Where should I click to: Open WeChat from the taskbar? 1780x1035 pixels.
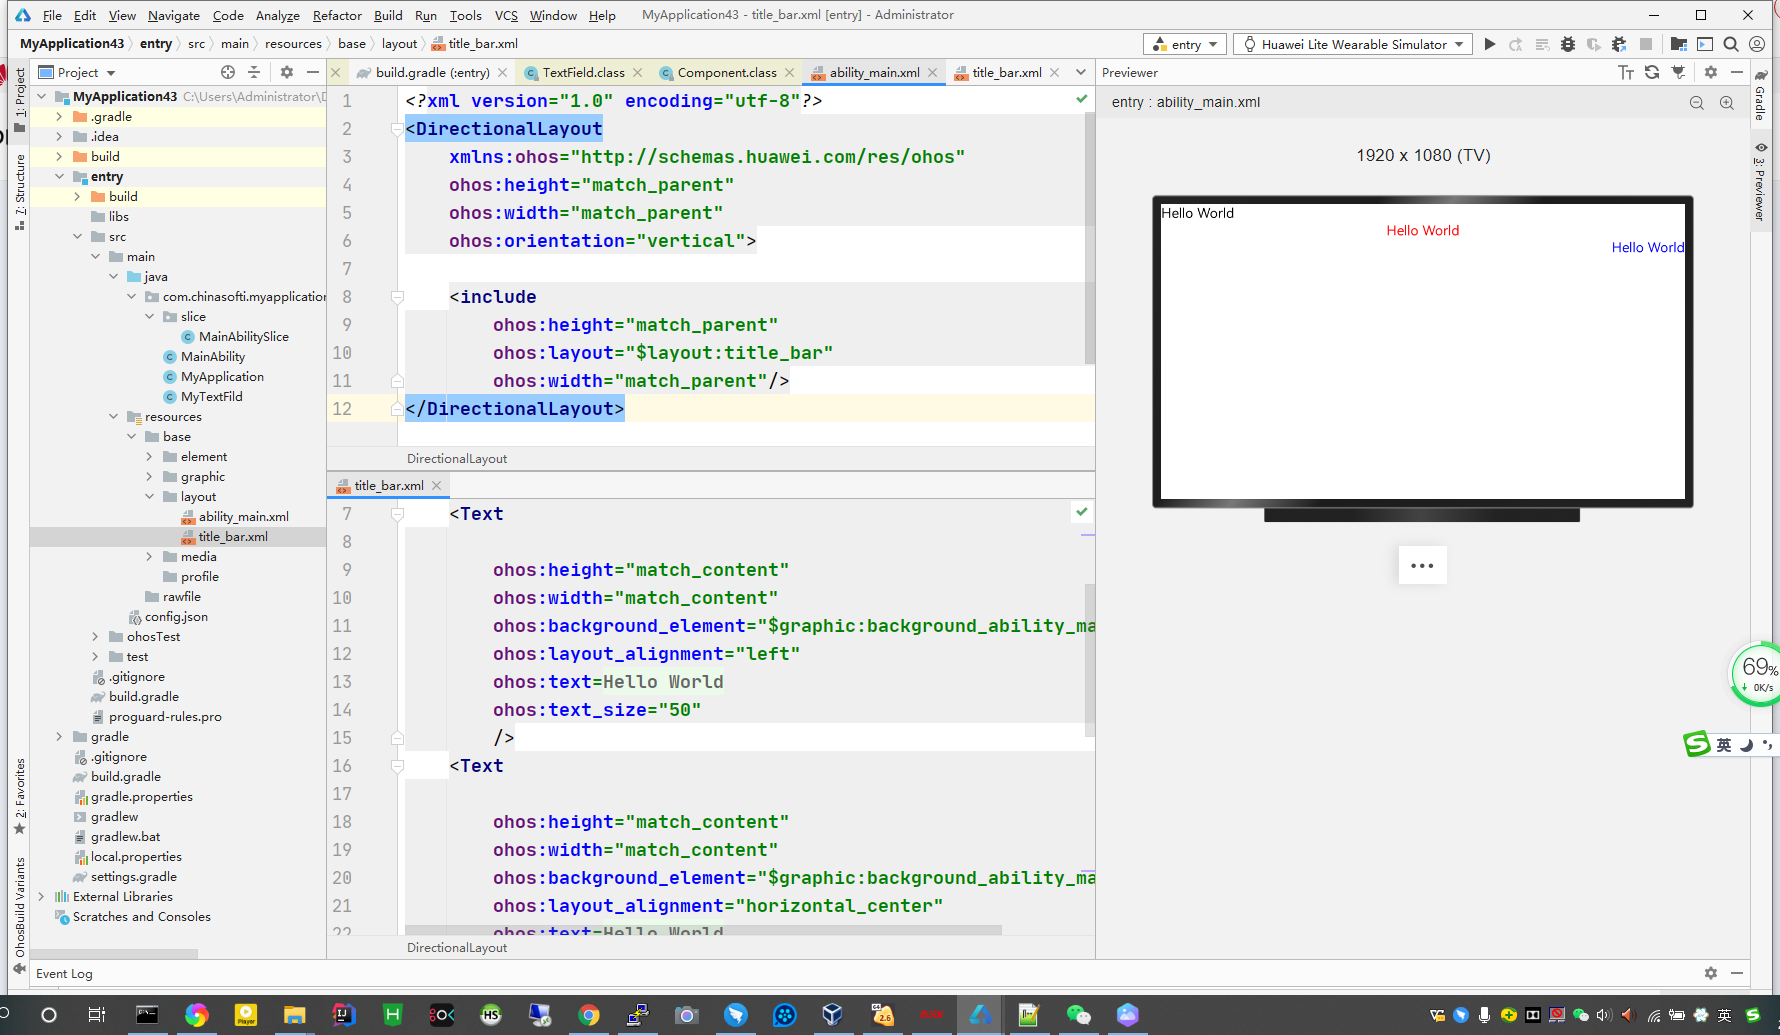pos(1078,1015)
